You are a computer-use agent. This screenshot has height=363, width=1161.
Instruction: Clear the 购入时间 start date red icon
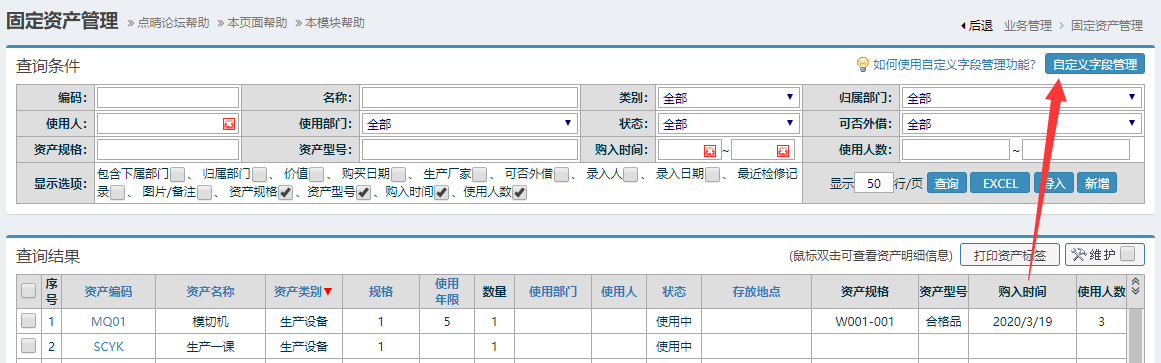[x=710, y=150]
